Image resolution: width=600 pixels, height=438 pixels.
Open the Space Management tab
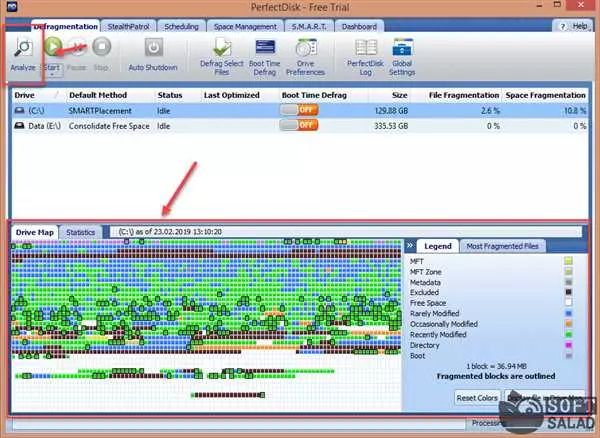pos(245,26)
